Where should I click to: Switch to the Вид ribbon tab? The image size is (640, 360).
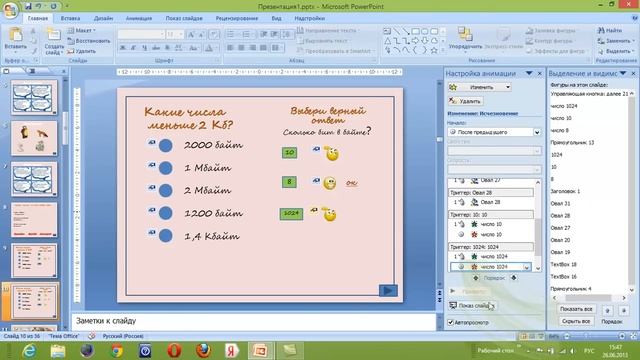[276, 18]
